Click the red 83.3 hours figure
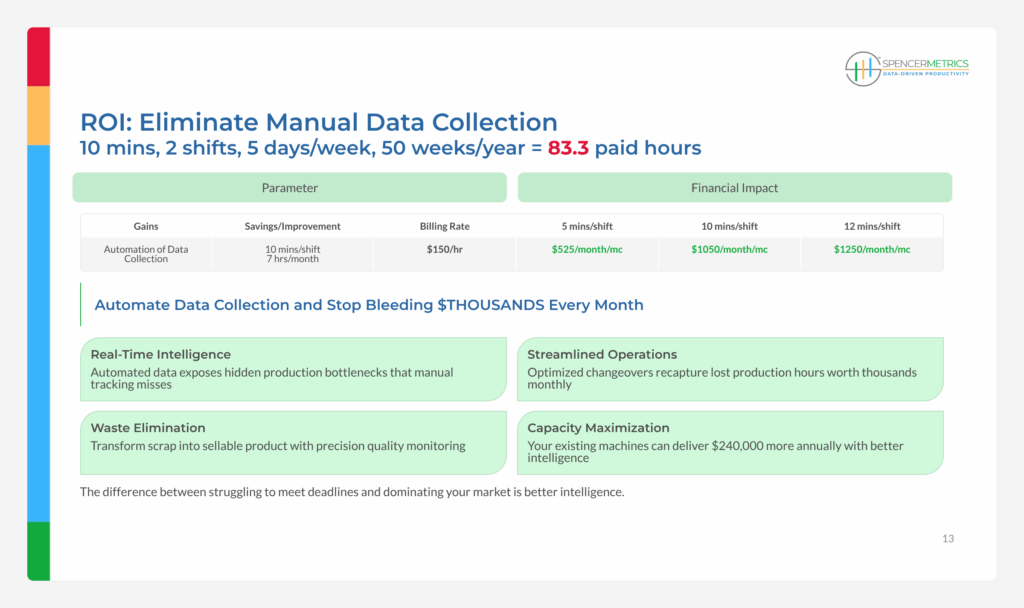This screenshot has width=1024, height=608. 569,148
